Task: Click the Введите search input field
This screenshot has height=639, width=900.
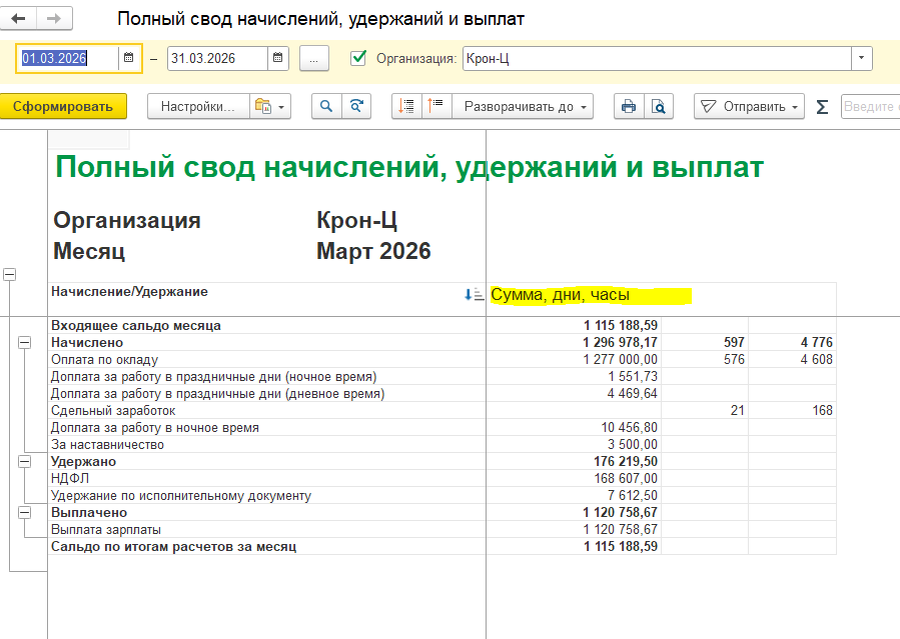Action: coord(870,107)
